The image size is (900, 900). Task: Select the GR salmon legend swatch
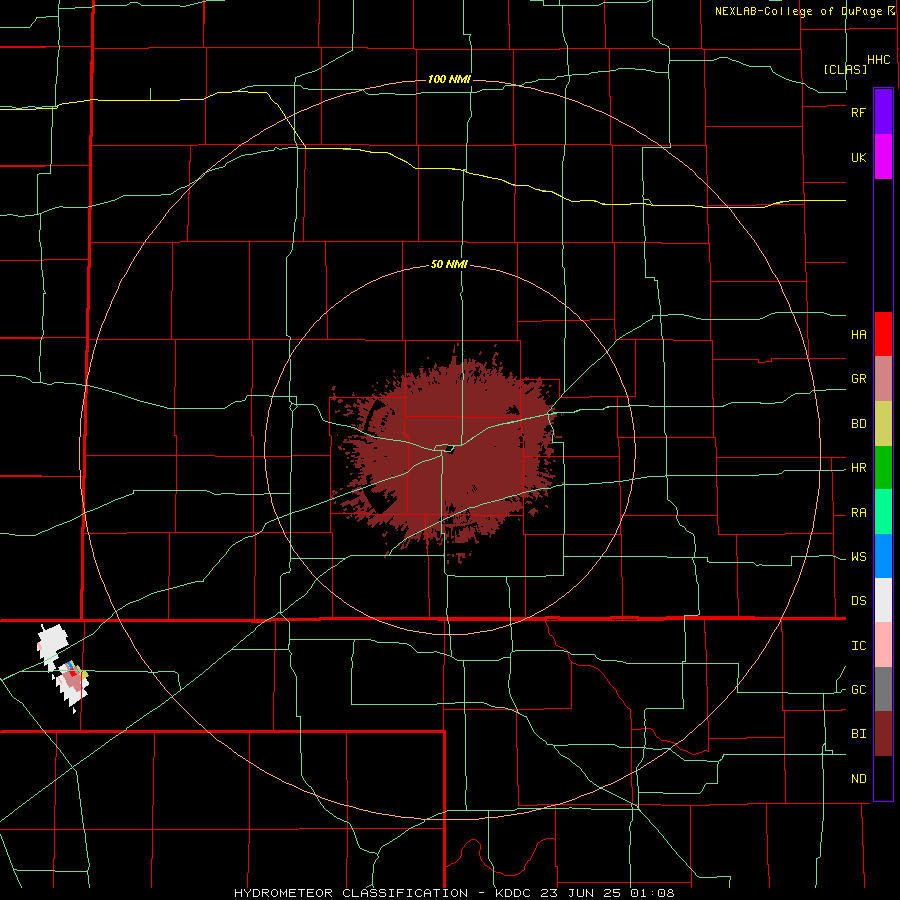(x=883, y=379)
